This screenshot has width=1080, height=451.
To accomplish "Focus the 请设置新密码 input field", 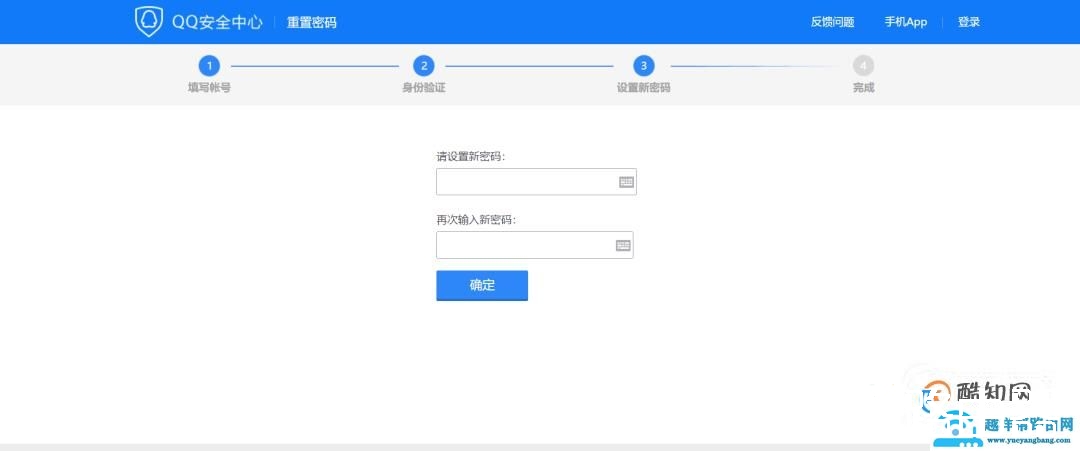I will [536, 182].
